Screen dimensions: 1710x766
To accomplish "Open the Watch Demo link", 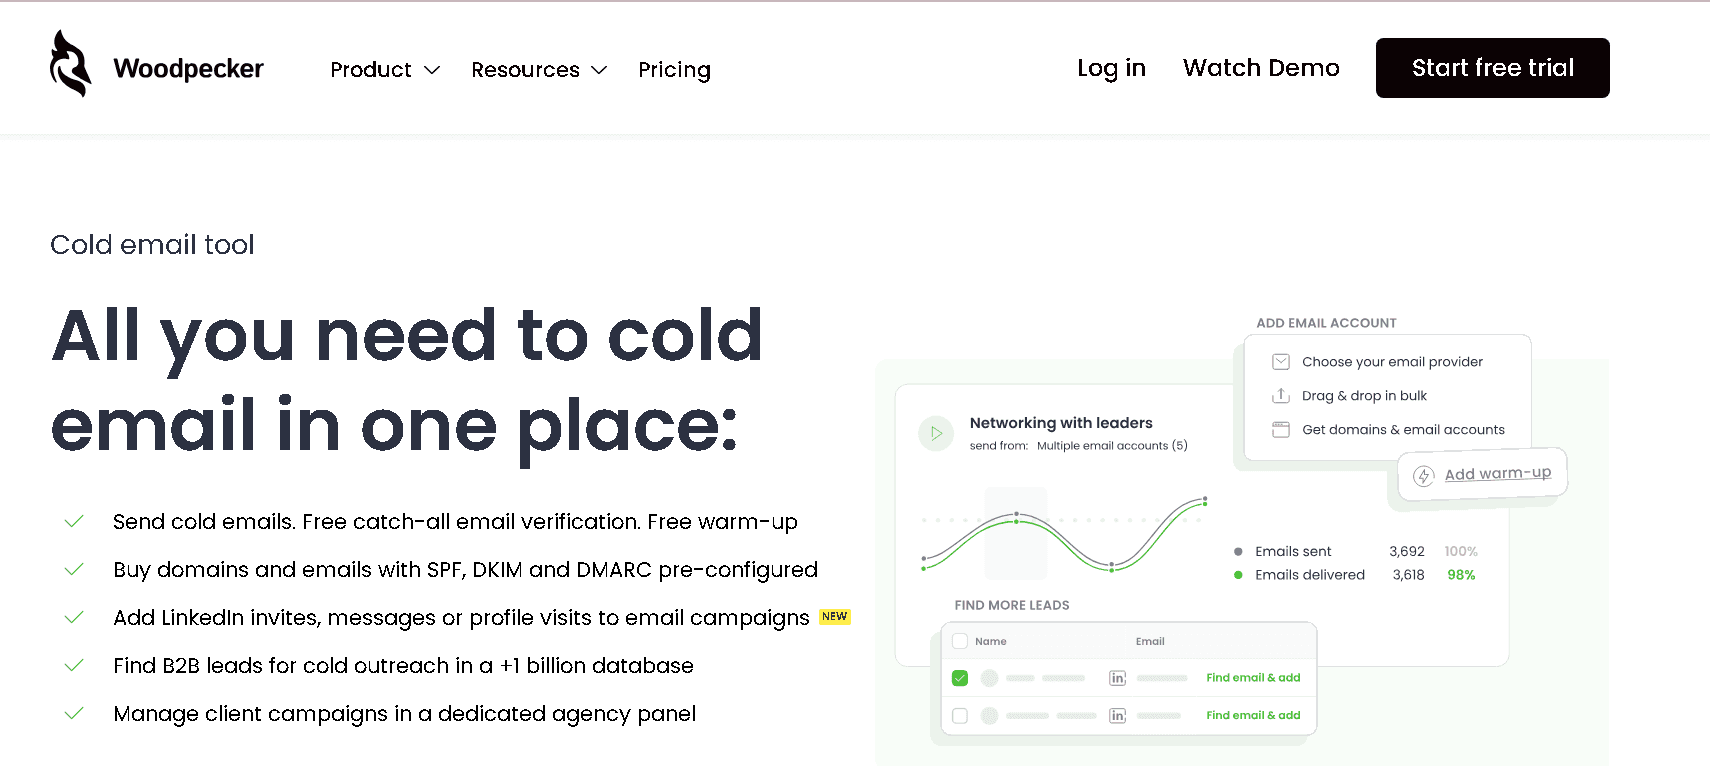I will click(1261, 68).
